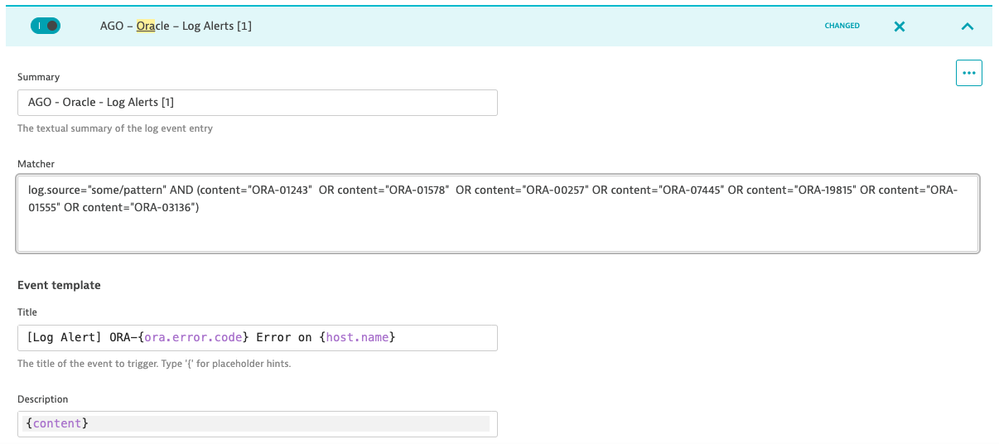Click into the Summary input field
The width and height of the screenshot is (999, 444).
(x=257, y=103)
